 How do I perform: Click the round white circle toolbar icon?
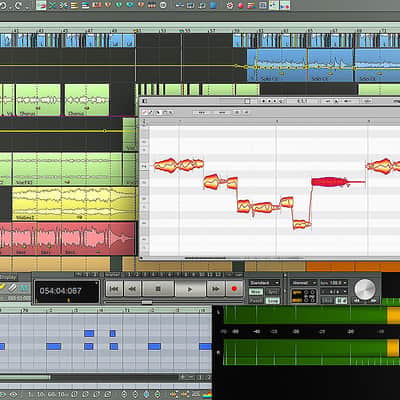tap(163, 5)
